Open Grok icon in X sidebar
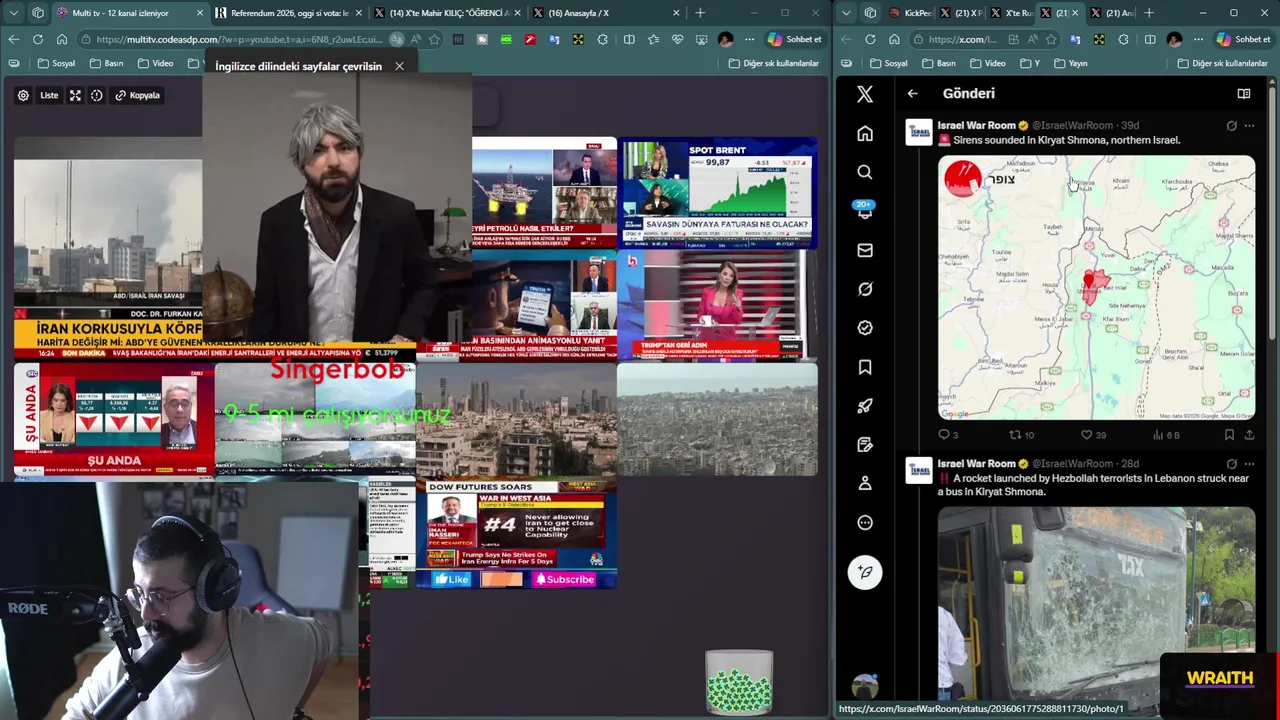The height and width of the screenshot is (720, 1280). coord(865,289)
